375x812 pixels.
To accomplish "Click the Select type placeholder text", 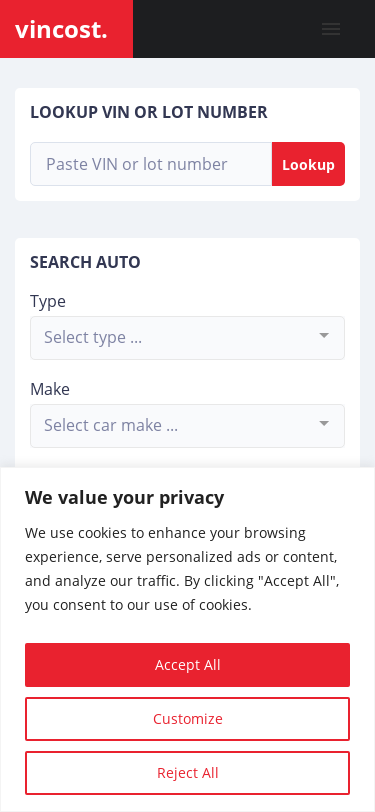I will pos(93,338).
